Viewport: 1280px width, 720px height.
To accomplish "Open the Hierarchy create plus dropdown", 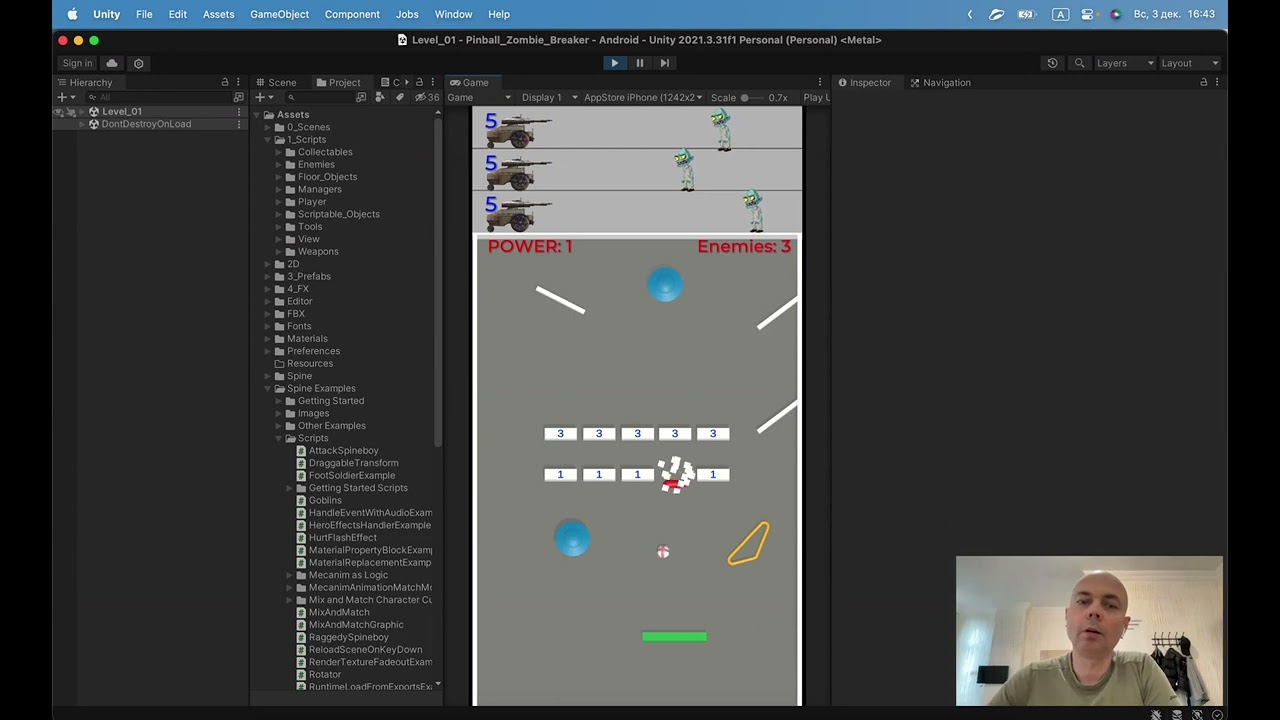I will pos(66,97).
